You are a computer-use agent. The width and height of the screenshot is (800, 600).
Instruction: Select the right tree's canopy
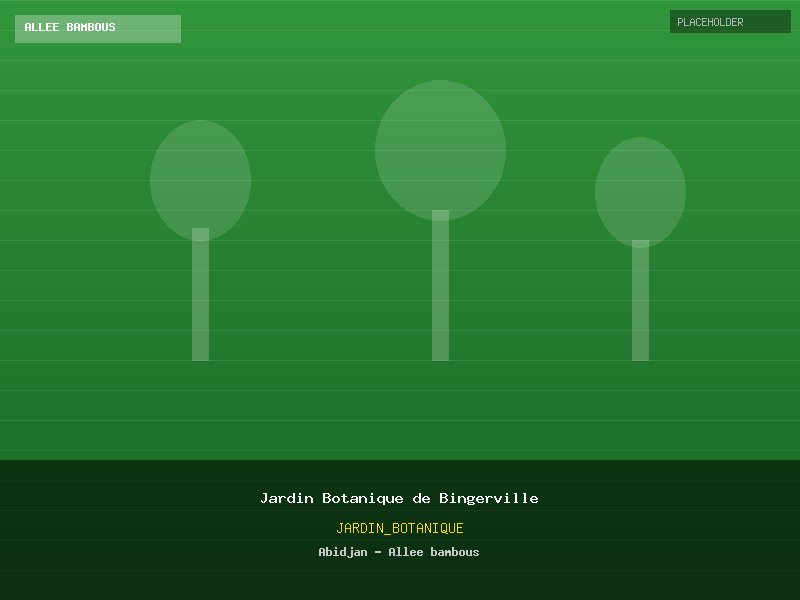tap(640, 188)
